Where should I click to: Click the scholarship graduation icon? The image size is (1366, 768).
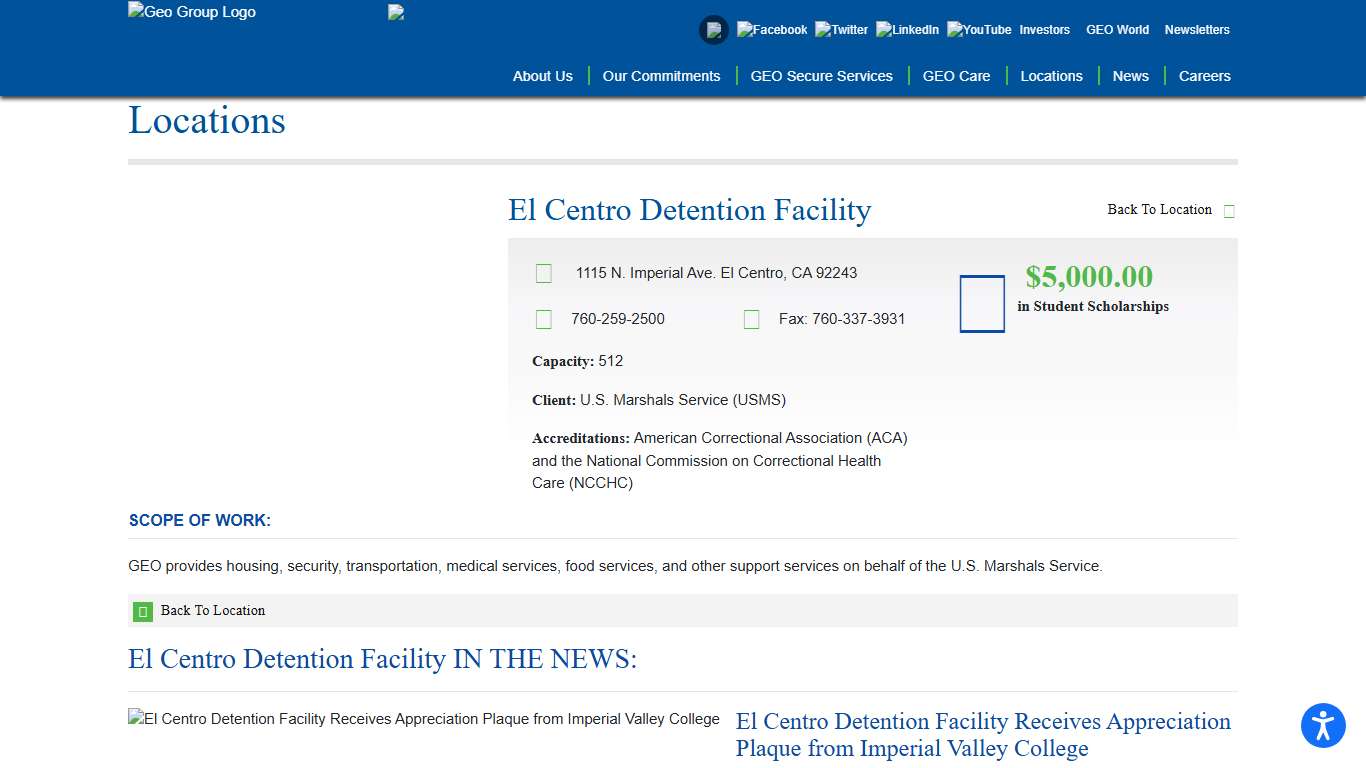(981, 303)
